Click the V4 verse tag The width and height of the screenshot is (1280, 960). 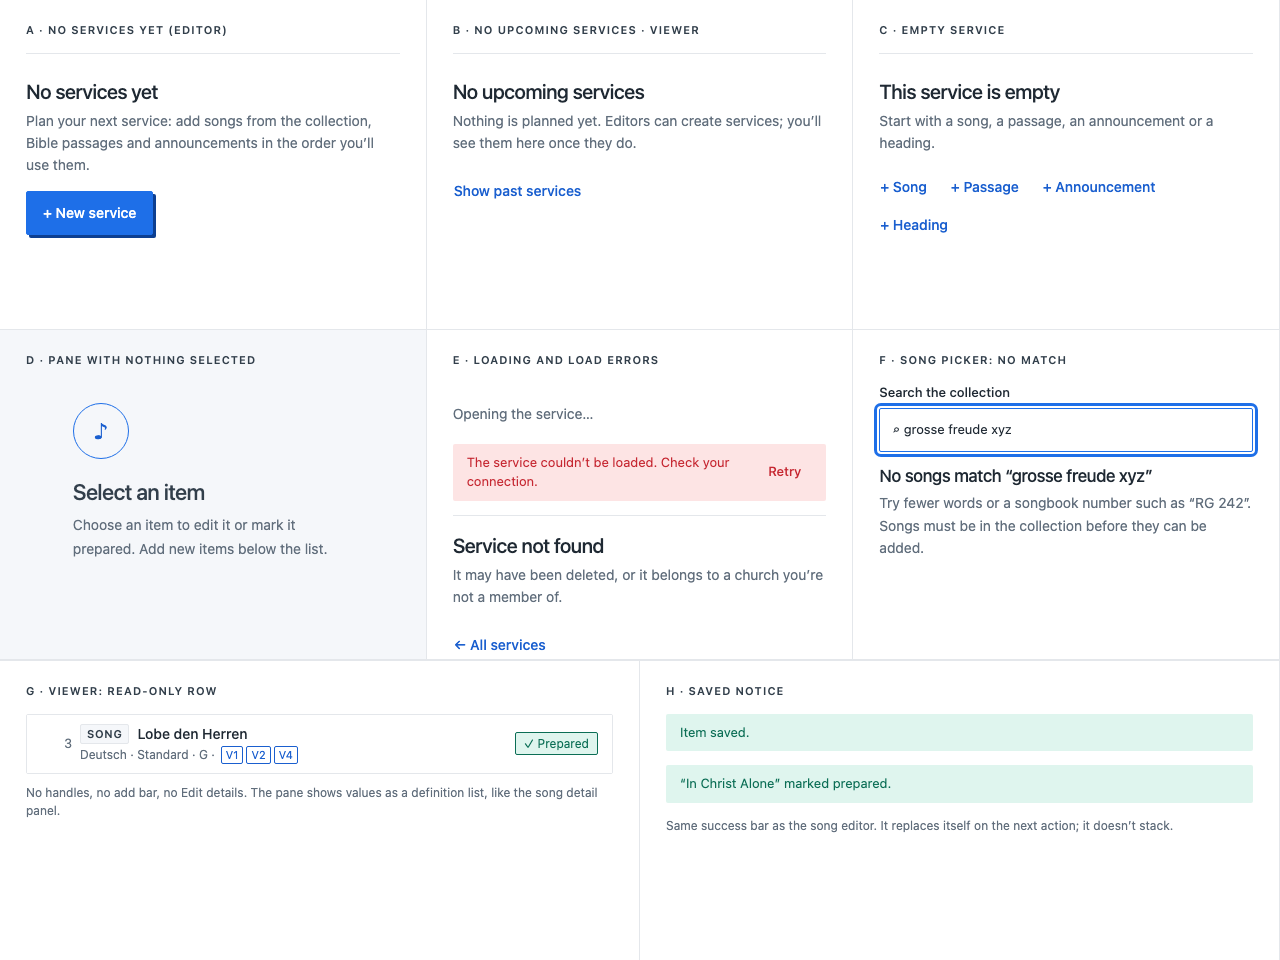tap(286, 755)
